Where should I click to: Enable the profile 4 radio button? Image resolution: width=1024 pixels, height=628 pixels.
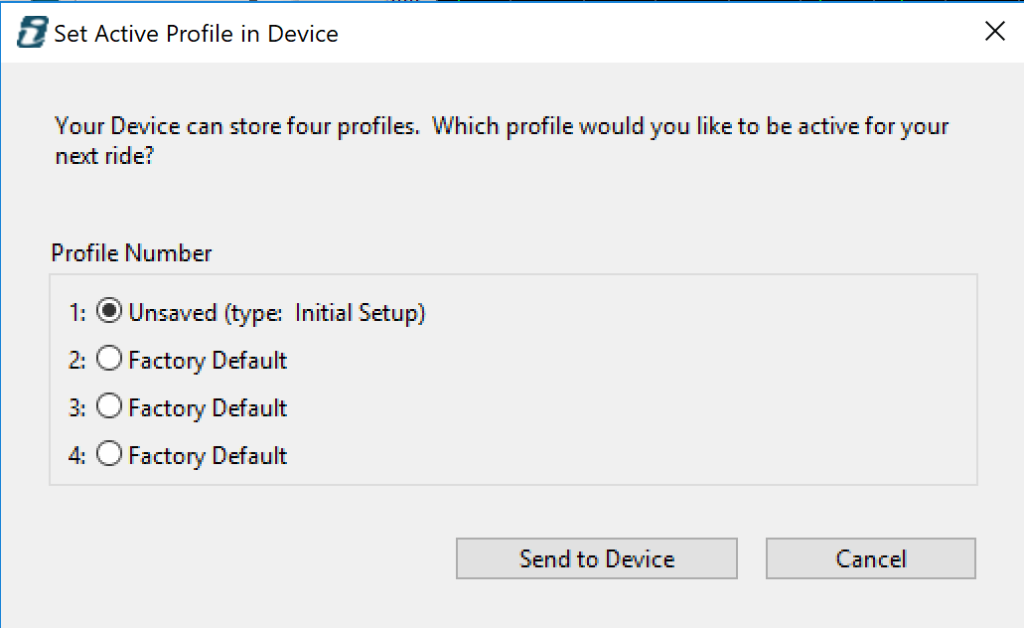(109, 455)
